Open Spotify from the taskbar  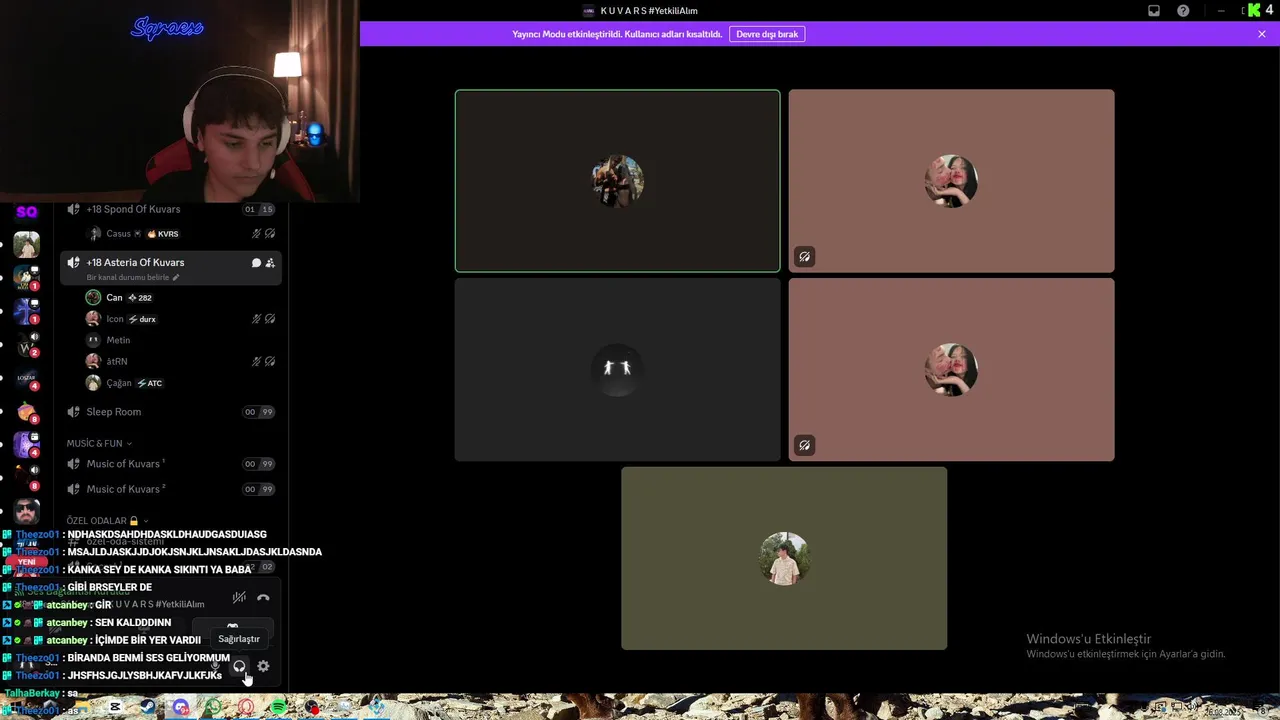click(x=278, y=708)
